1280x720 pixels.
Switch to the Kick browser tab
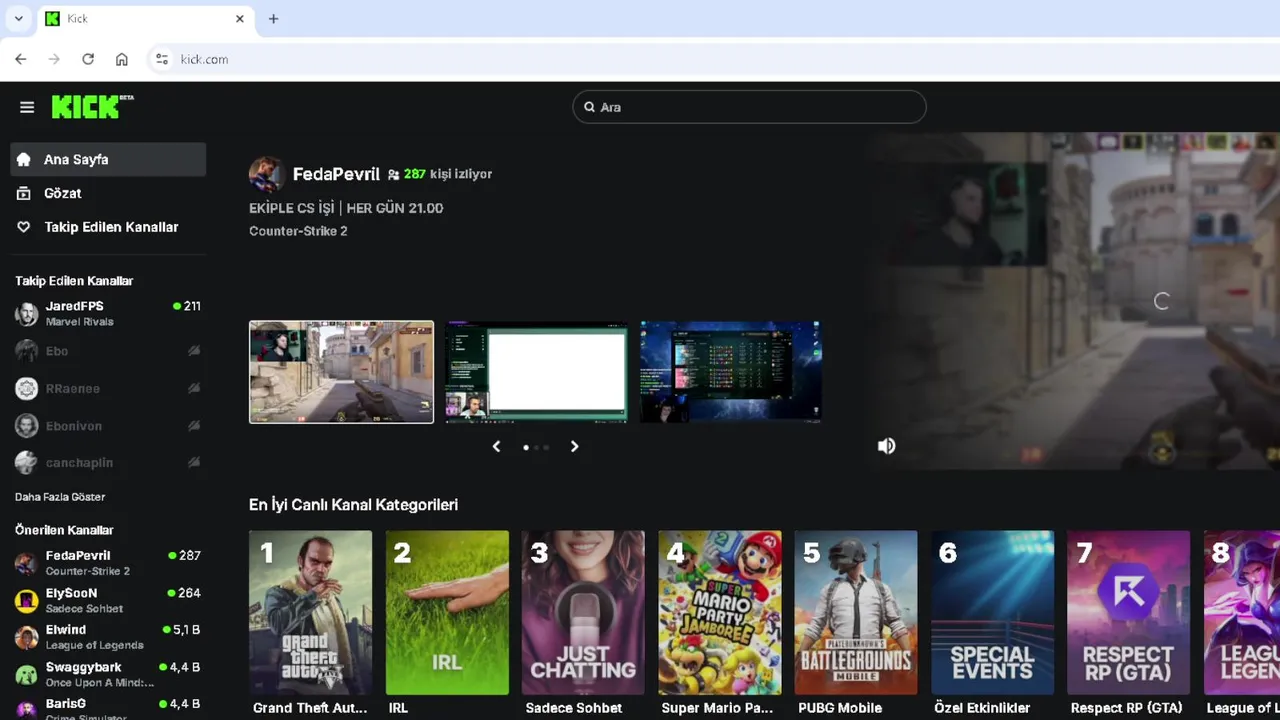coord(145,19)
